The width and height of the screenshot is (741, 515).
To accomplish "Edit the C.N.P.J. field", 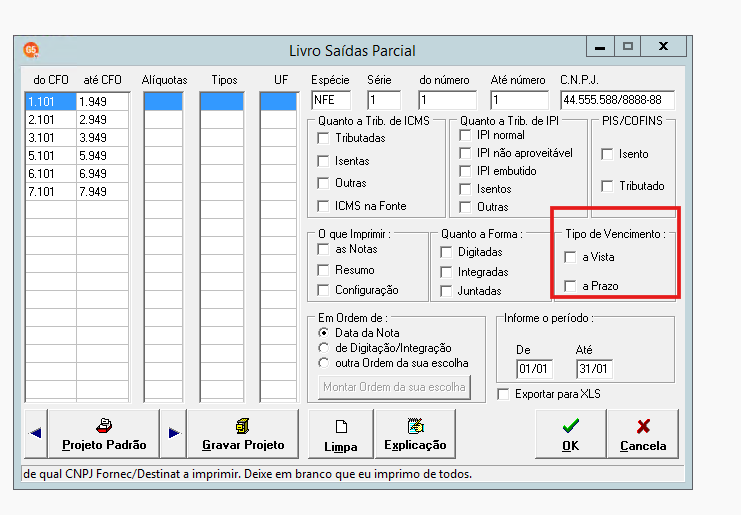I will pyautogui.click(x=617, y=100).
